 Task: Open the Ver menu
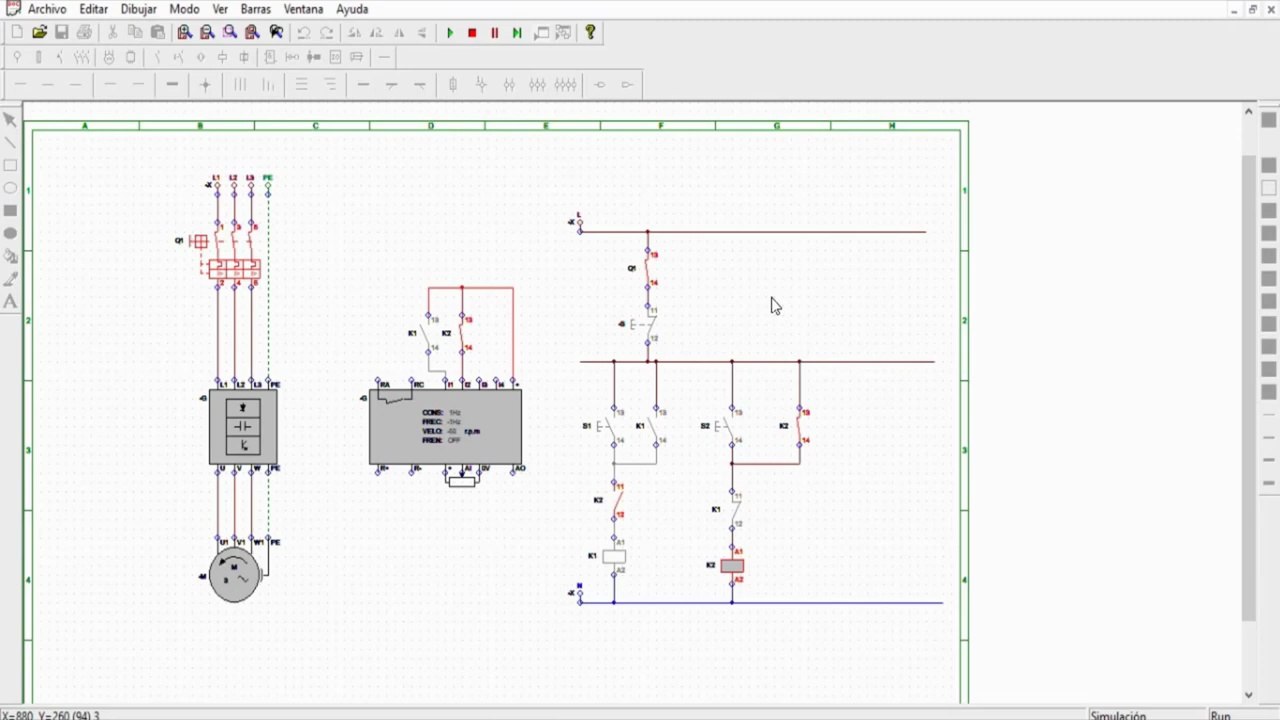click(220, 9)
